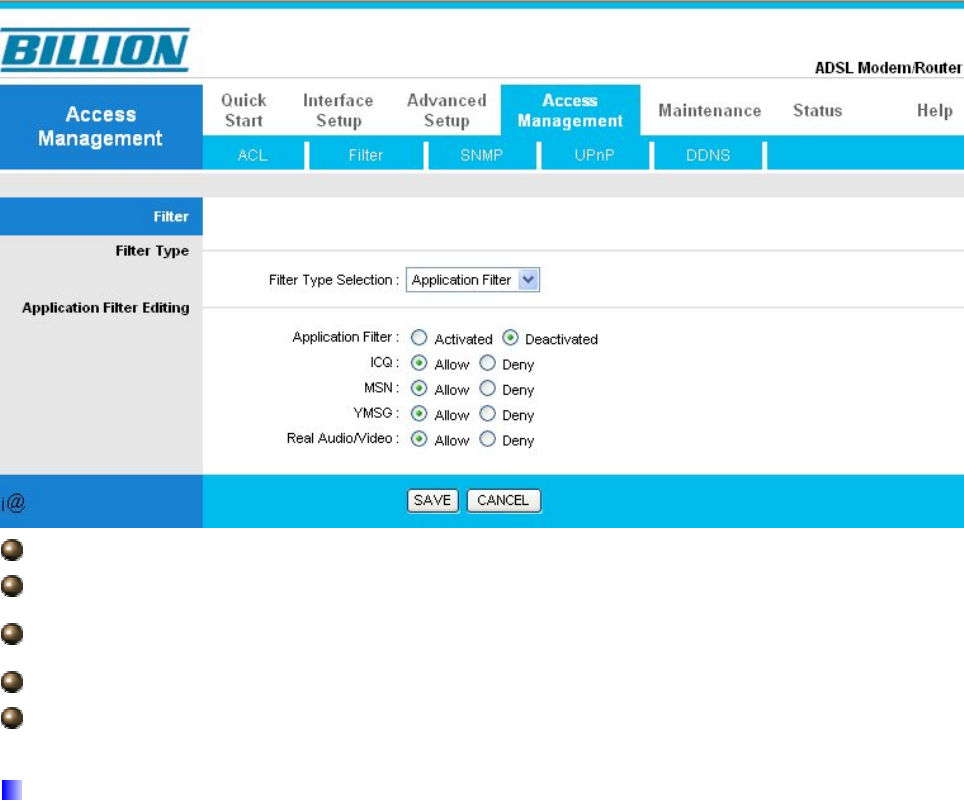Go to the DDNS sub-menu

point(708,155)
